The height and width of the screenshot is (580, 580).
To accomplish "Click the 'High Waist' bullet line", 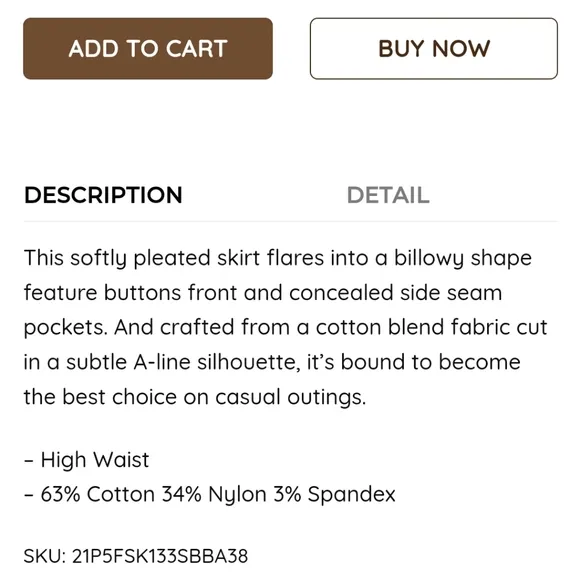I will (x=87, y=460).
